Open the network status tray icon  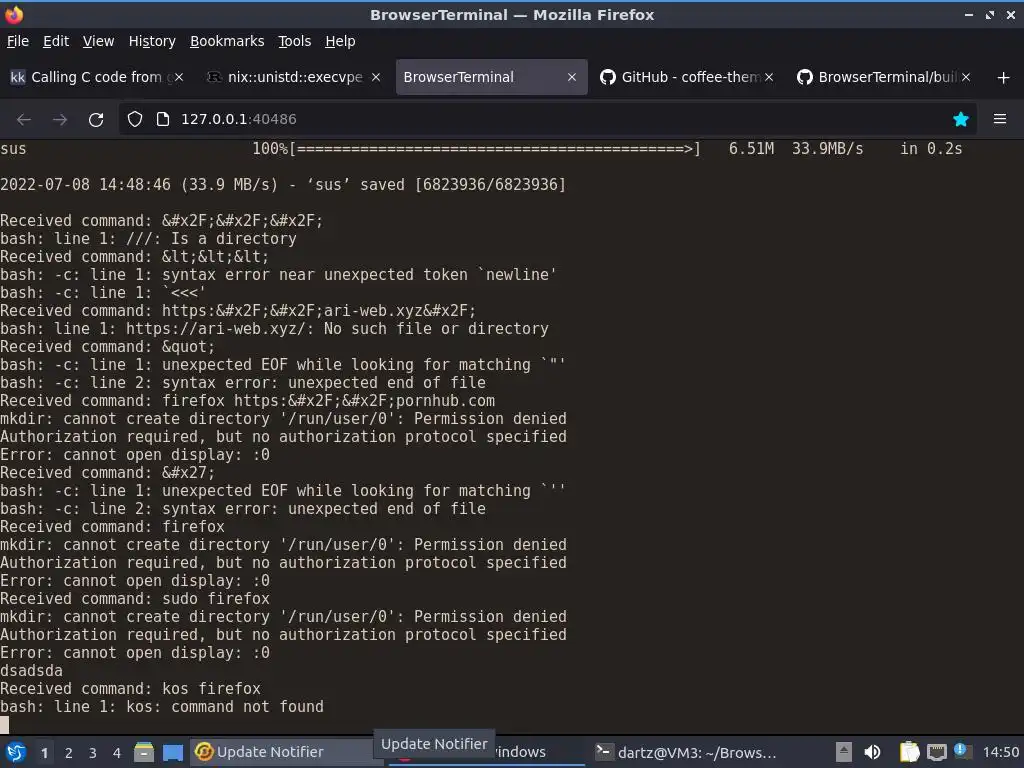936,752
